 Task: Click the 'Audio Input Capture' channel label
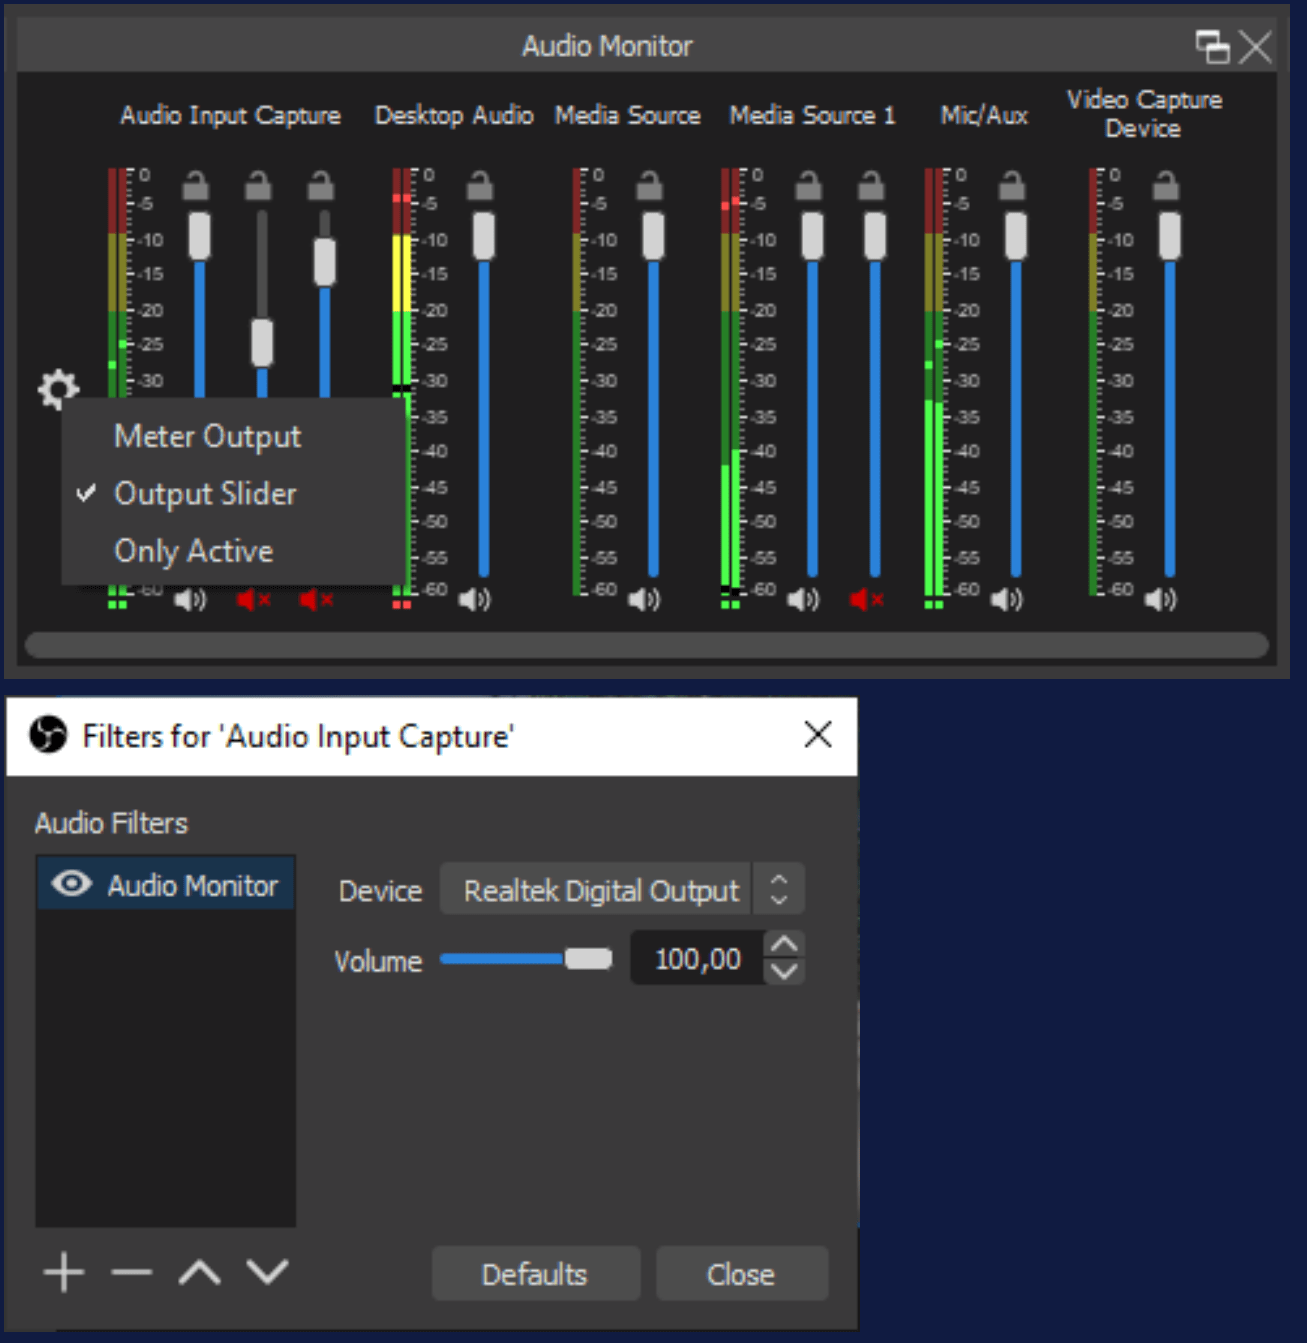click(x=230, y=115)
